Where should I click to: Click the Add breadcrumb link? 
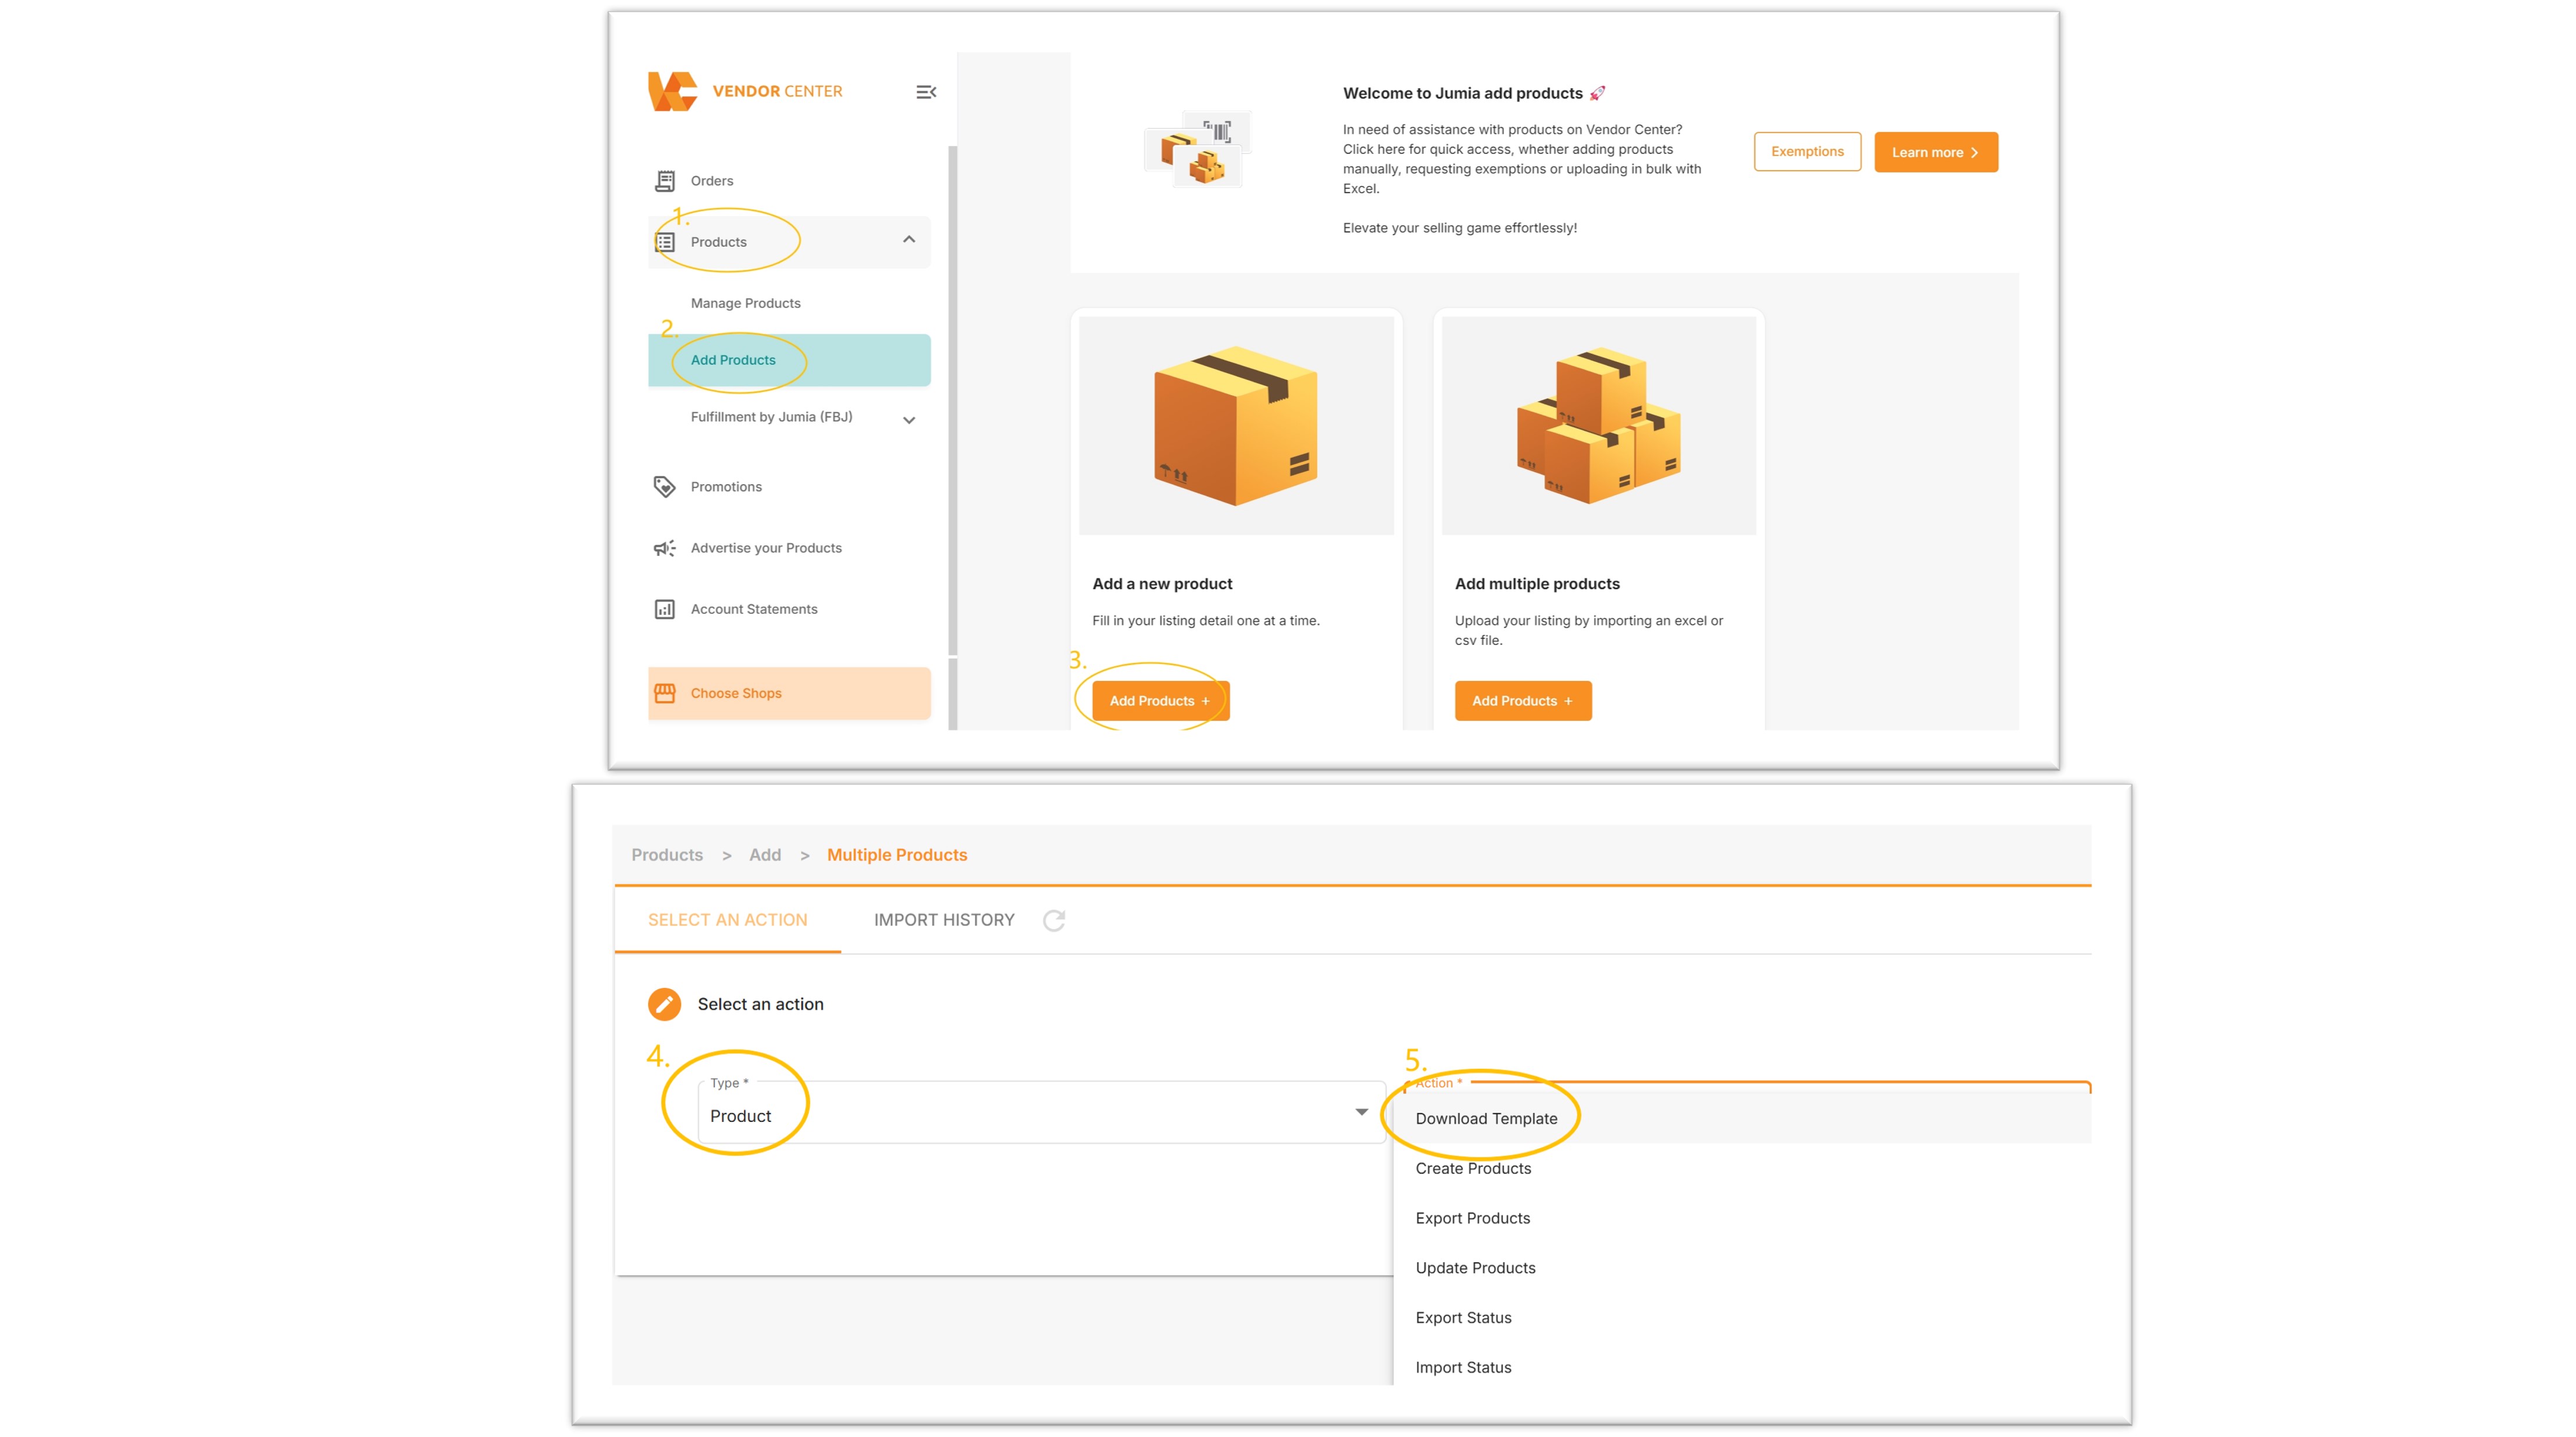coord(765,855)
